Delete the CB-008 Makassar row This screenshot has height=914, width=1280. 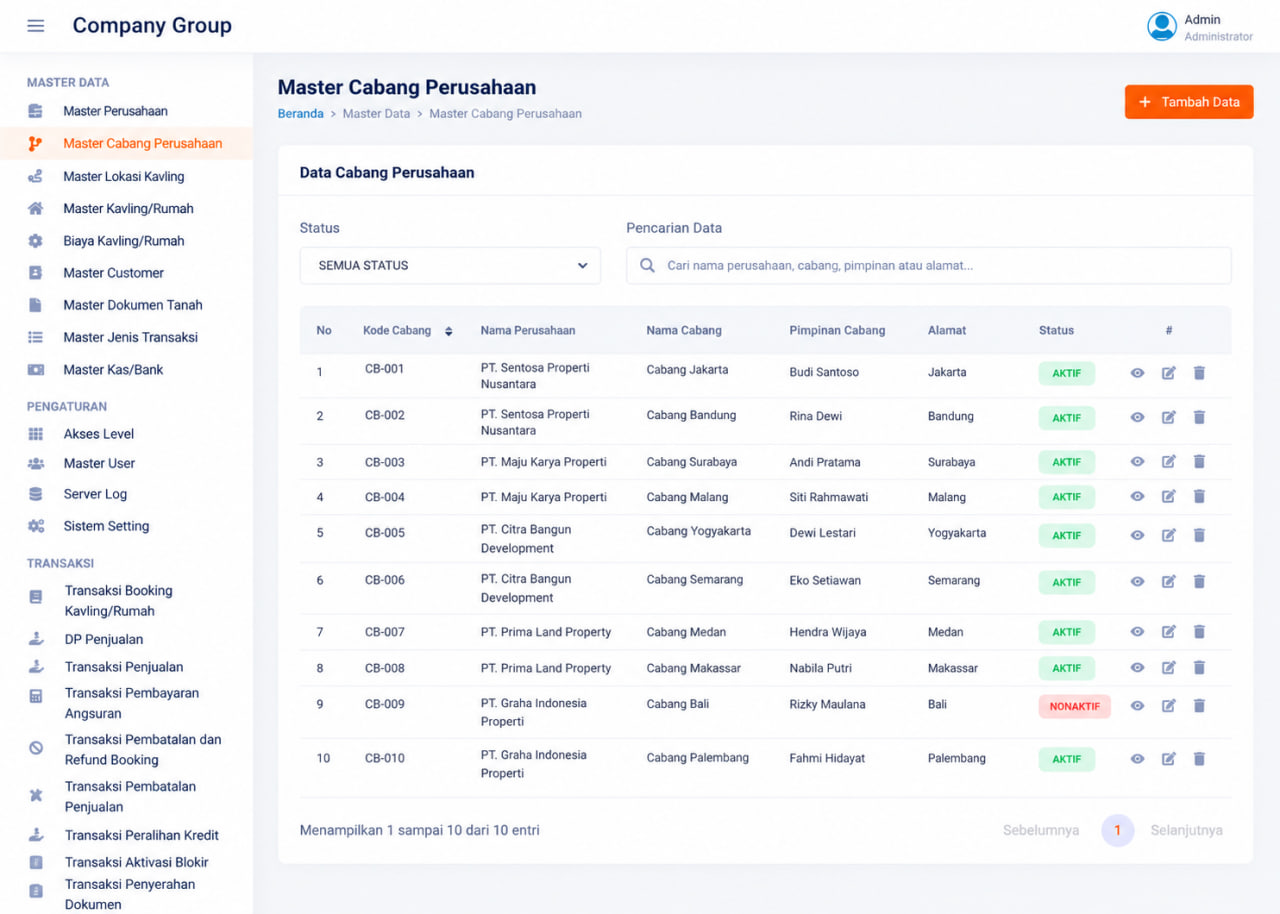1199,668
